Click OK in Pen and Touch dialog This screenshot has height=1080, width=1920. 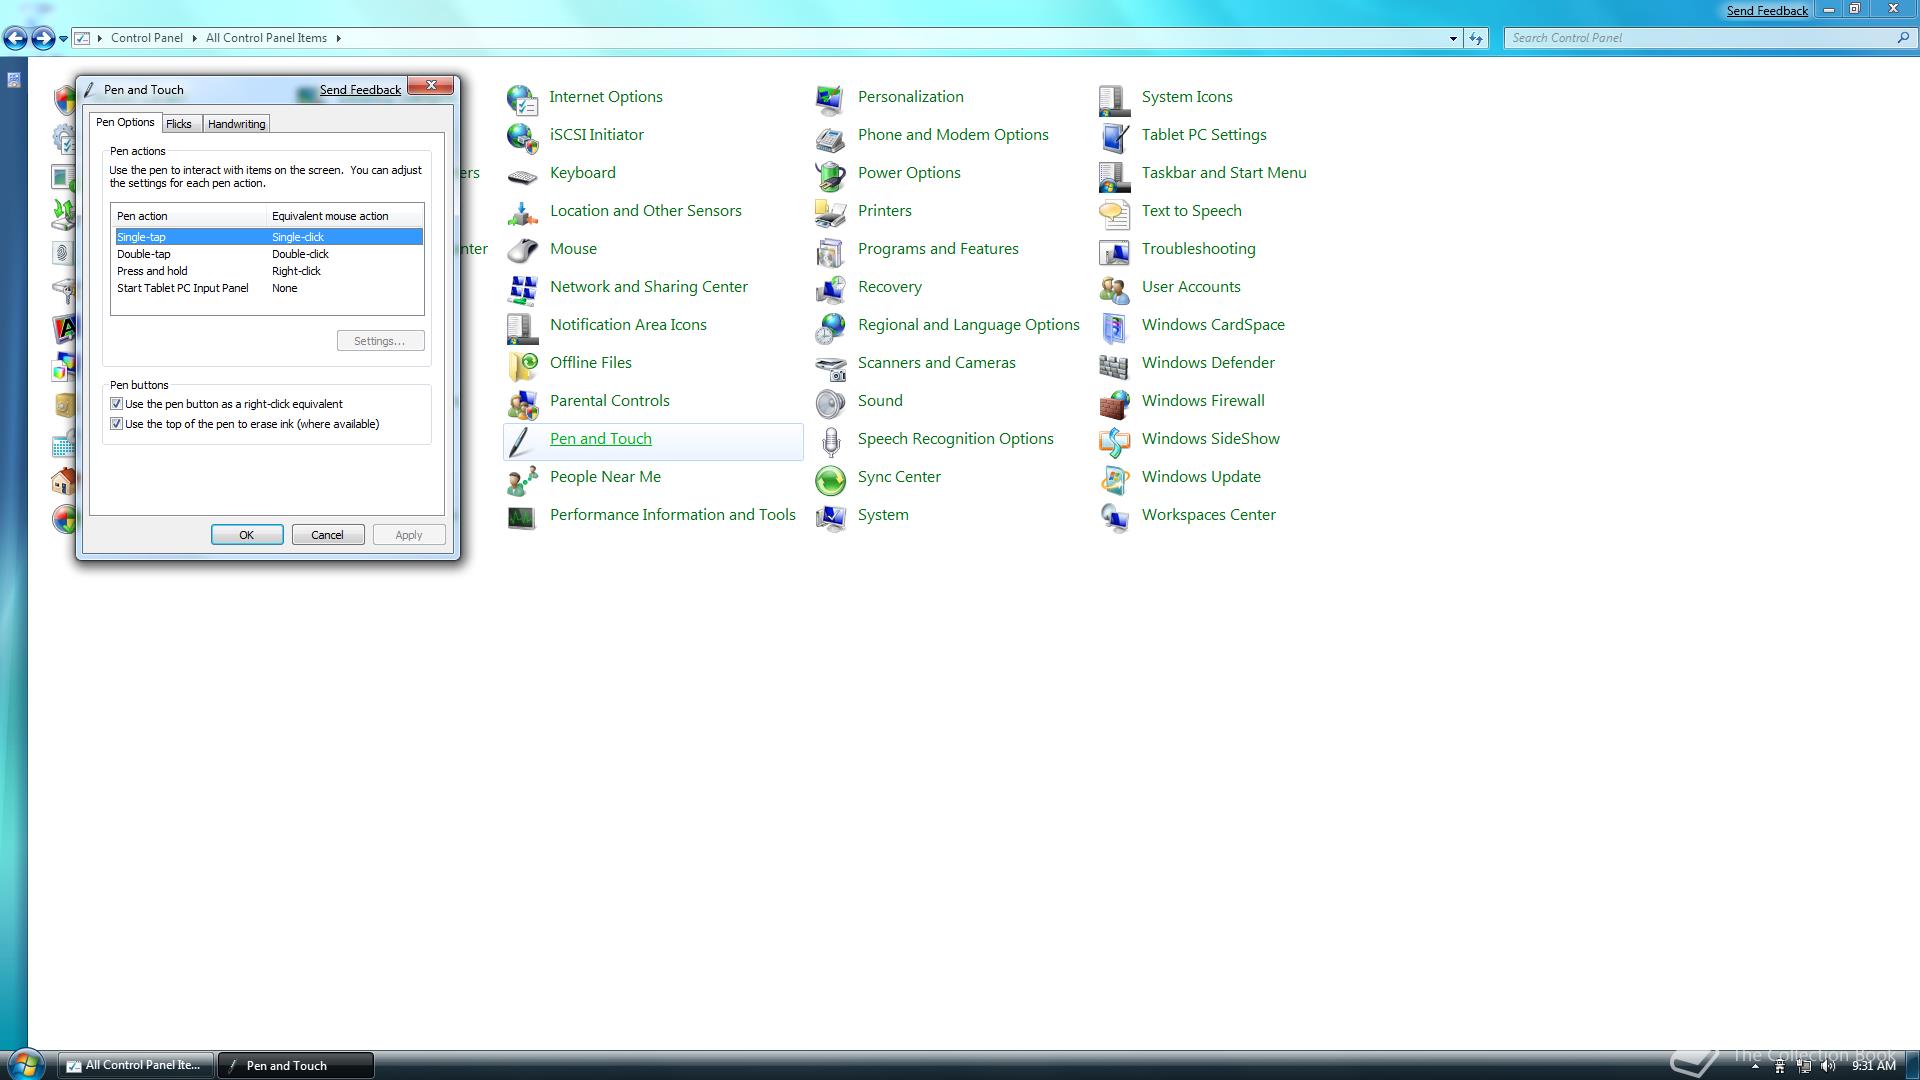247,535
